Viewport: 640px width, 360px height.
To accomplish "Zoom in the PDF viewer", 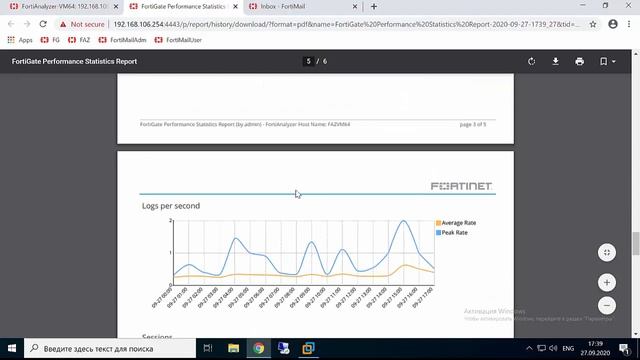I will click(x=607, y=282).
